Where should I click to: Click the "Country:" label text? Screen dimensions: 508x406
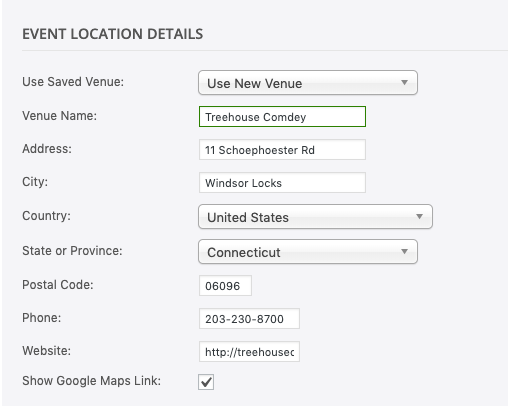coord(46,216)
